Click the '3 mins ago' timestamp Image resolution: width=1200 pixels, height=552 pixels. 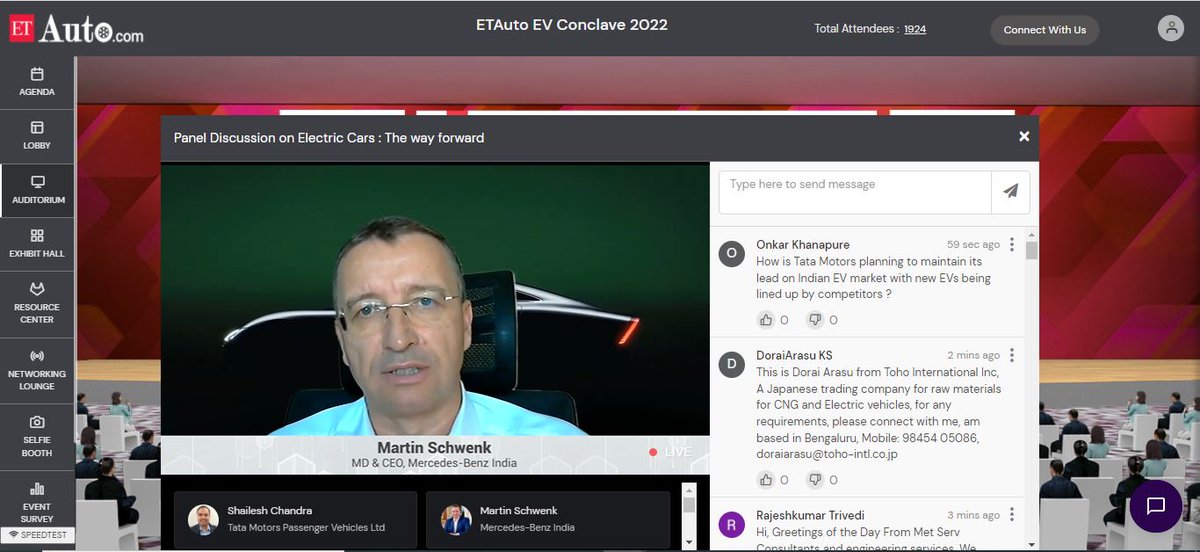click(973, 515)
